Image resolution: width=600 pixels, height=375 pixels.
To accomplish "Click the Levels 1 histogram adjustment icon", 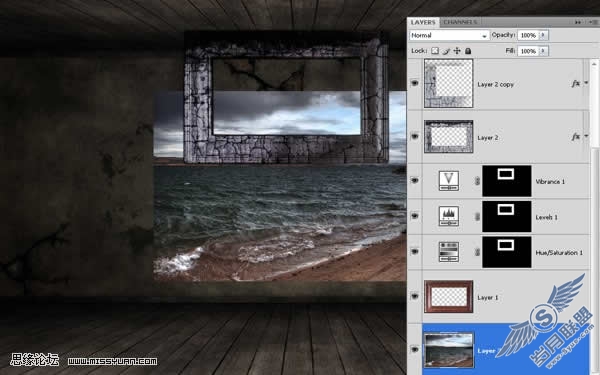I will pos(448,216).
